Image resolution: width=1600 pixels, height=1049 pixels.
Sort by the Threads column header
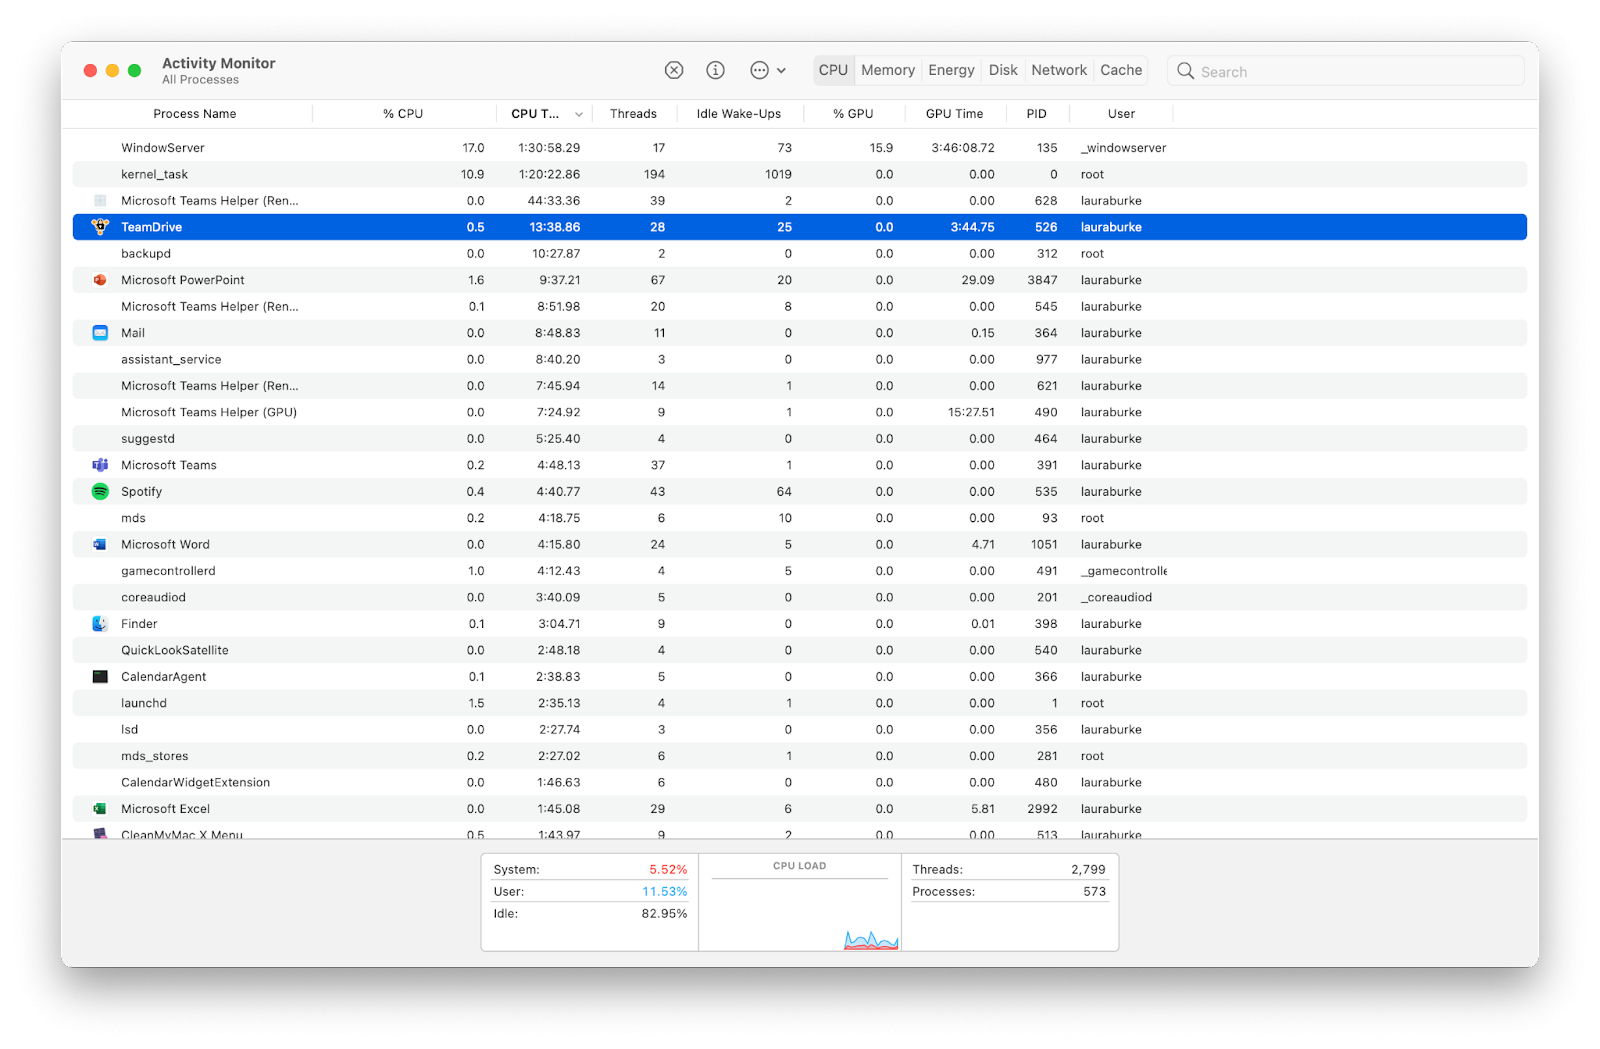click(x=633, y=114)
